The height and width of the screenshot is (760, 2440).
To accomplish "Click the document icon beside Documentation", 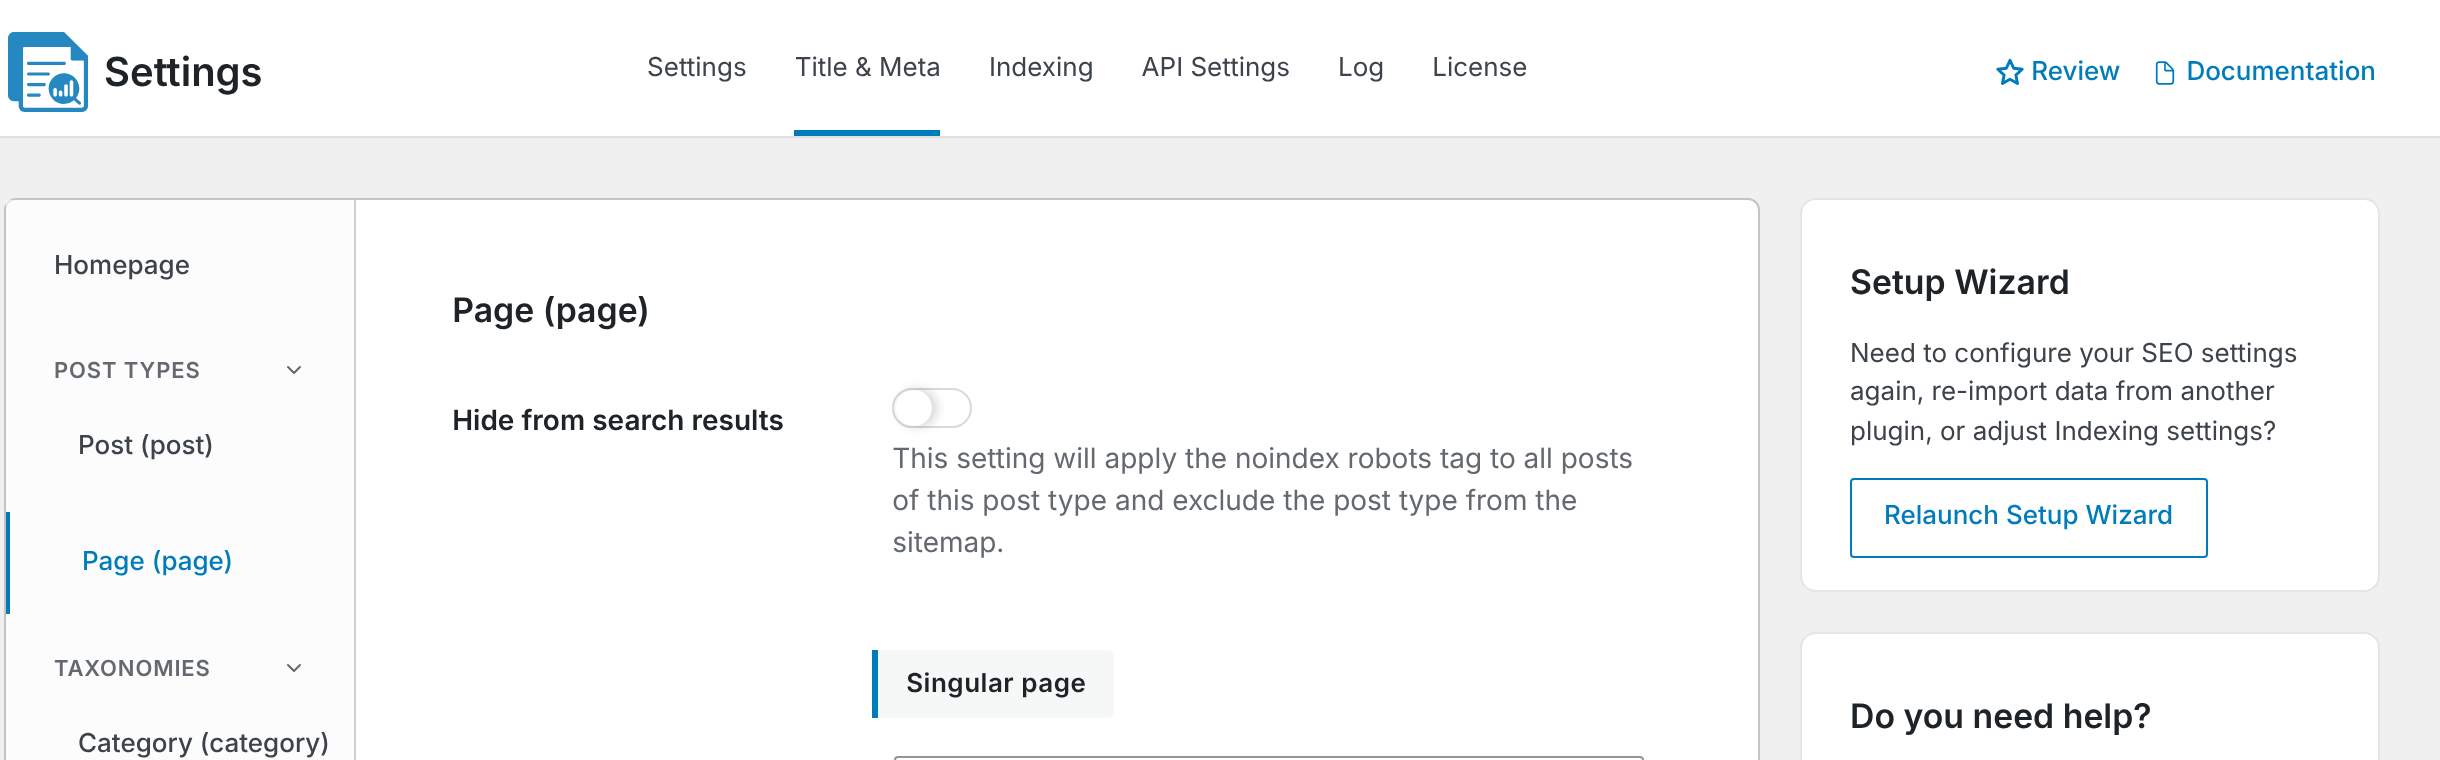I will tap(2165, 73).
